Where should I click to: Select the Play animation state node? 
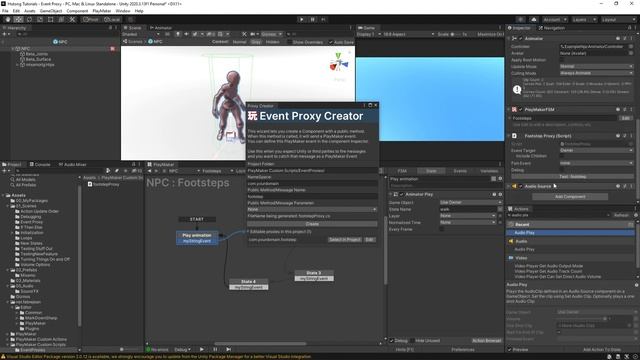point(197,235)
